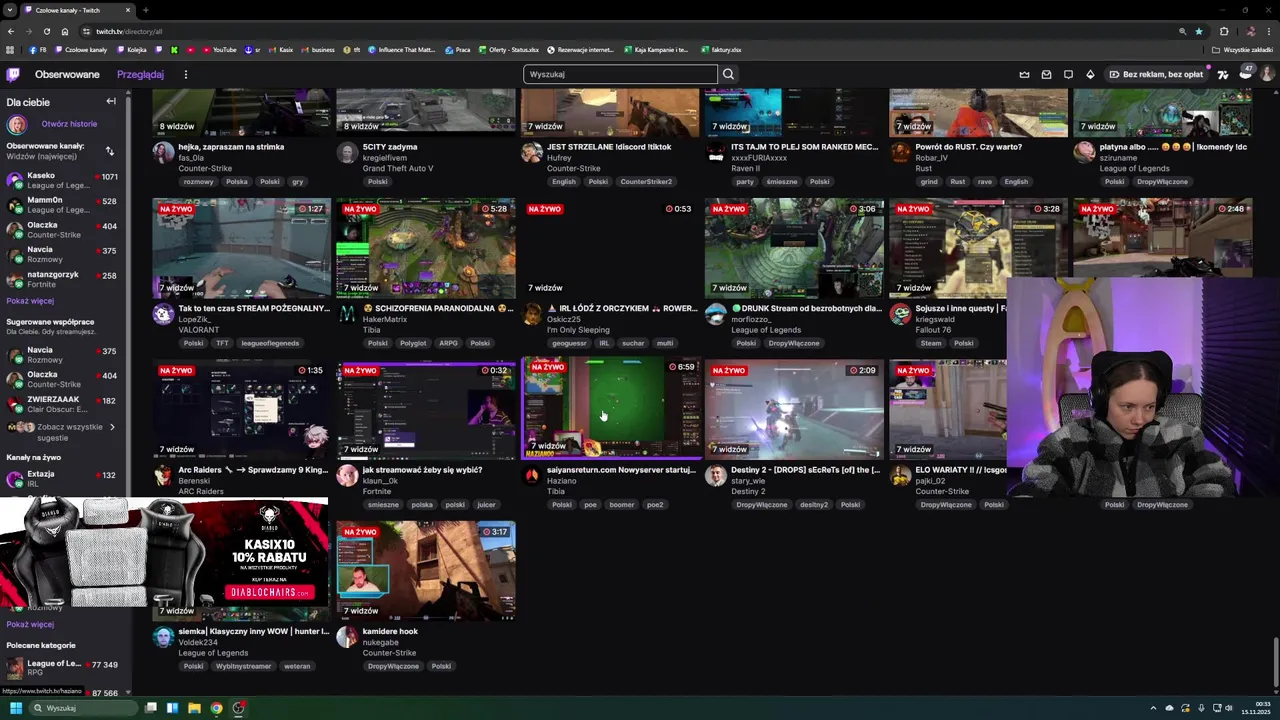Open the Chrome three-dot menu
The image size is (1280, 720).
1268,31
